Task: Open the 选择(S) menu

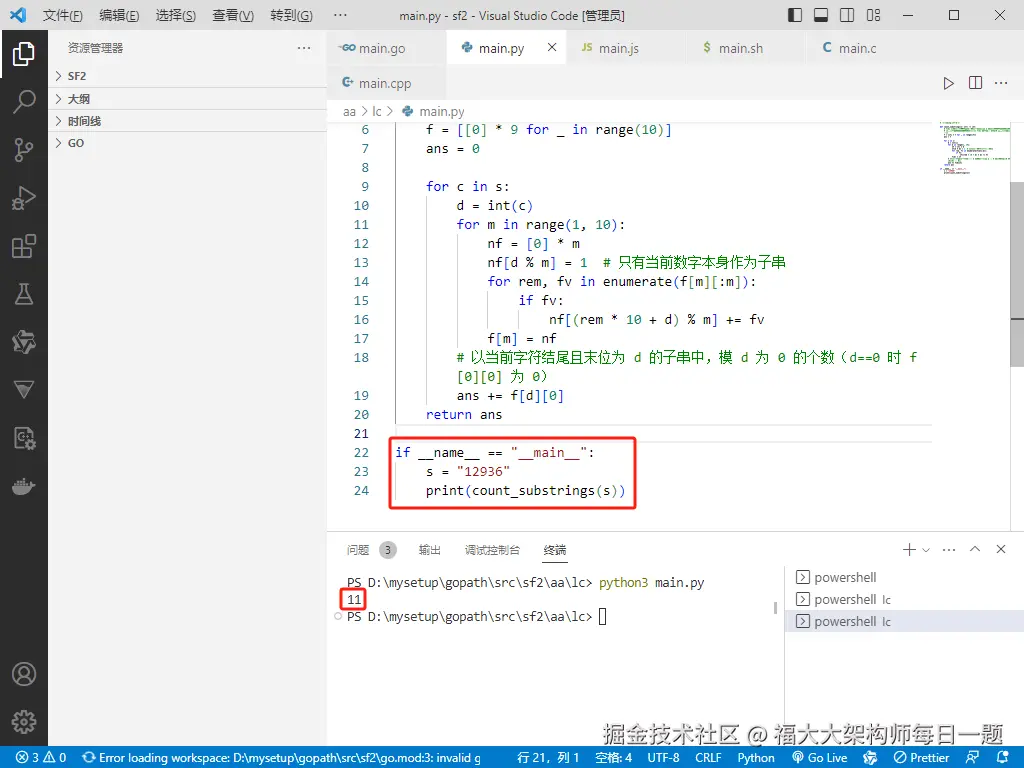Action: 176,15
